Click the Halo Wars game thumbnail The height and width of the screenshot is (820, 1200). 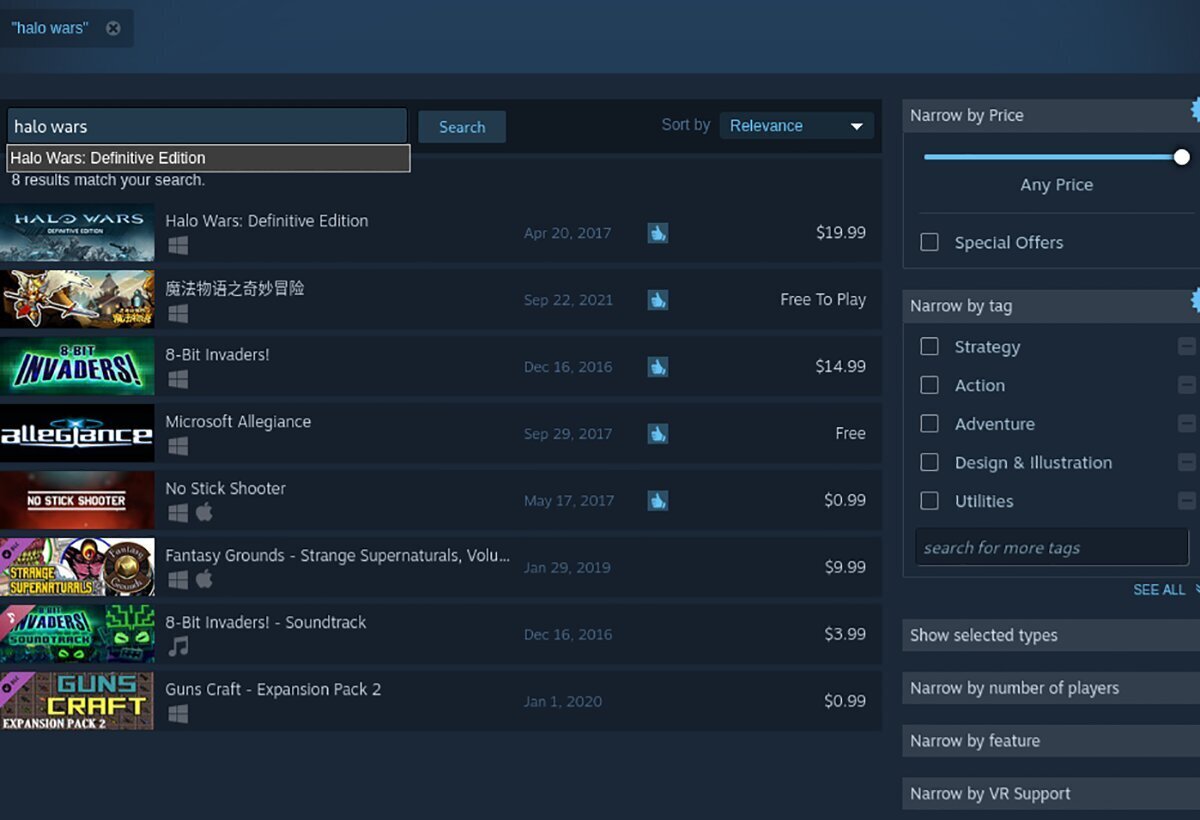coord(77,233)
